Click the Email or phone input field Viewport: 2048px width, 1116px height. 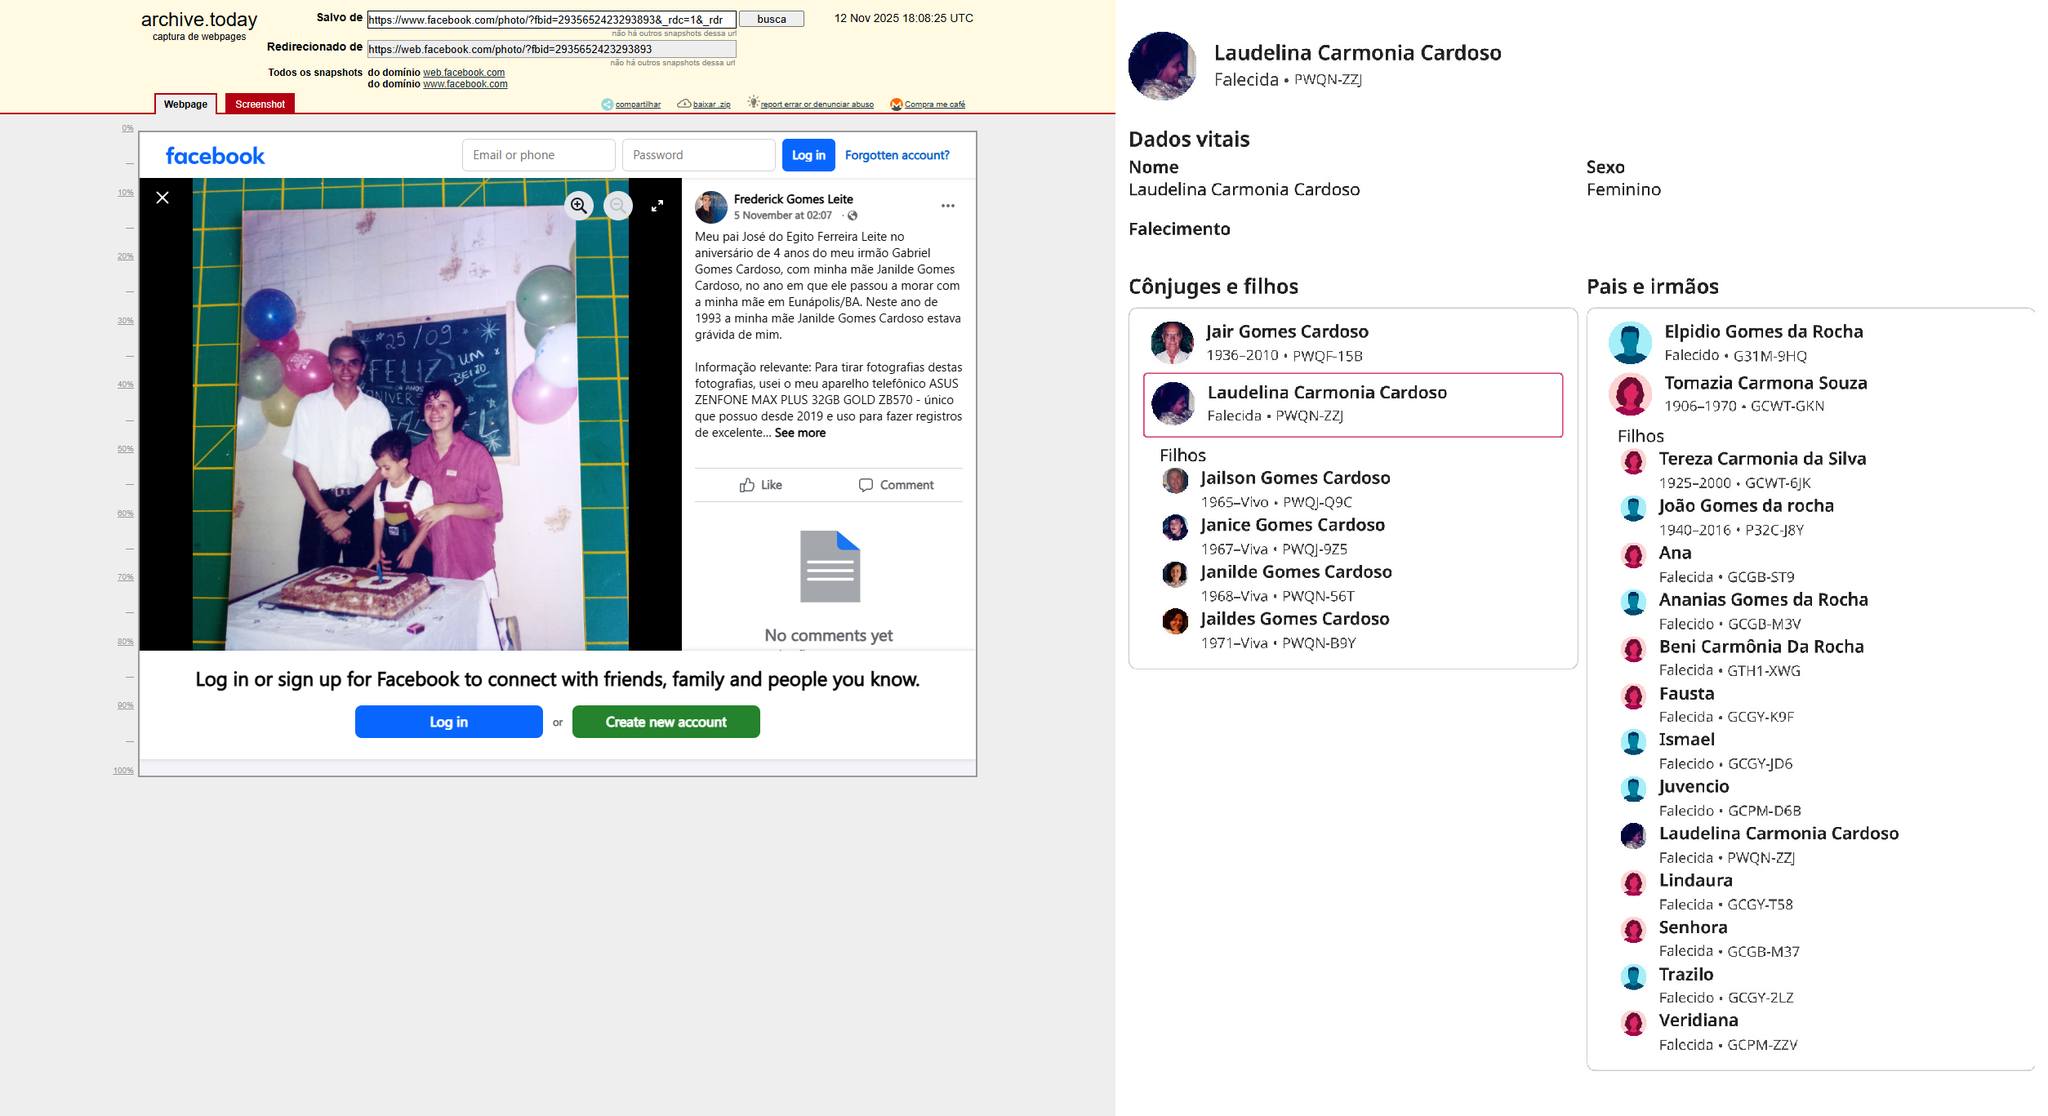point(538,155)
